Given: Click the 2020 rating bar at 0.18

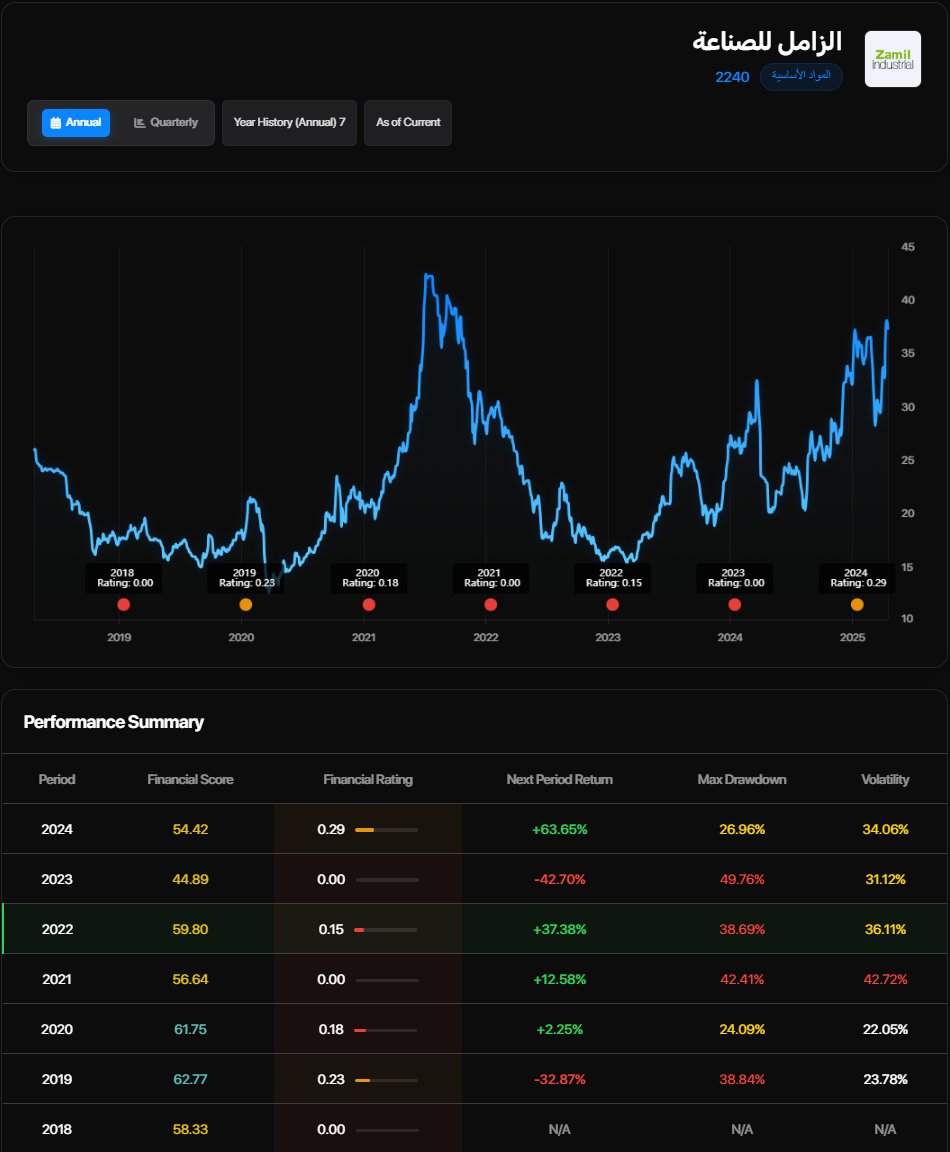Looking at the screenshot, I should coord(386,1030).
